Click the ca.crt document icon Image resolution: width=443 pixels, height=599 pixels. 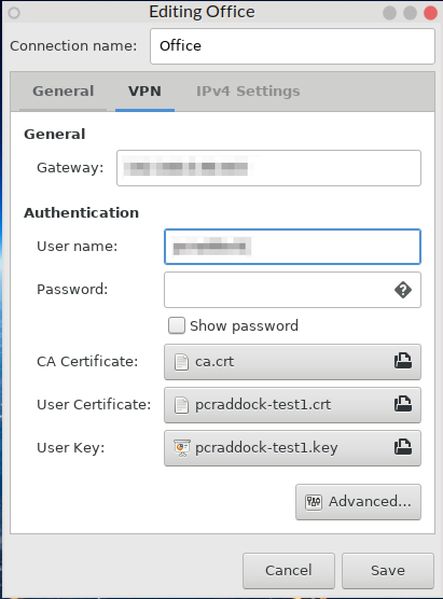coord(182,362)
